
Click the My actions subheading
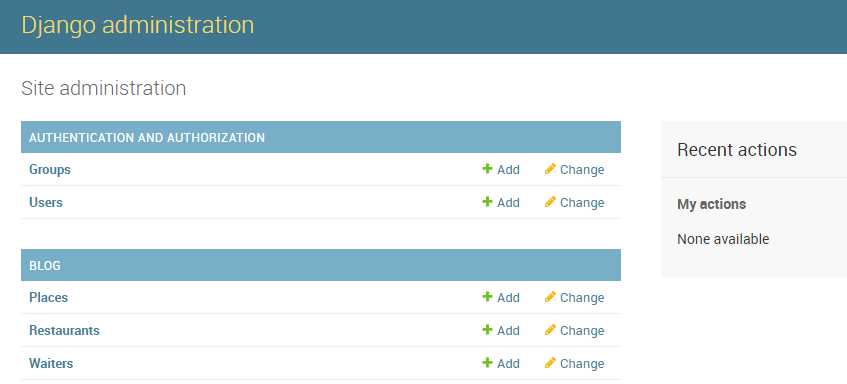click(x=711, y=204)
